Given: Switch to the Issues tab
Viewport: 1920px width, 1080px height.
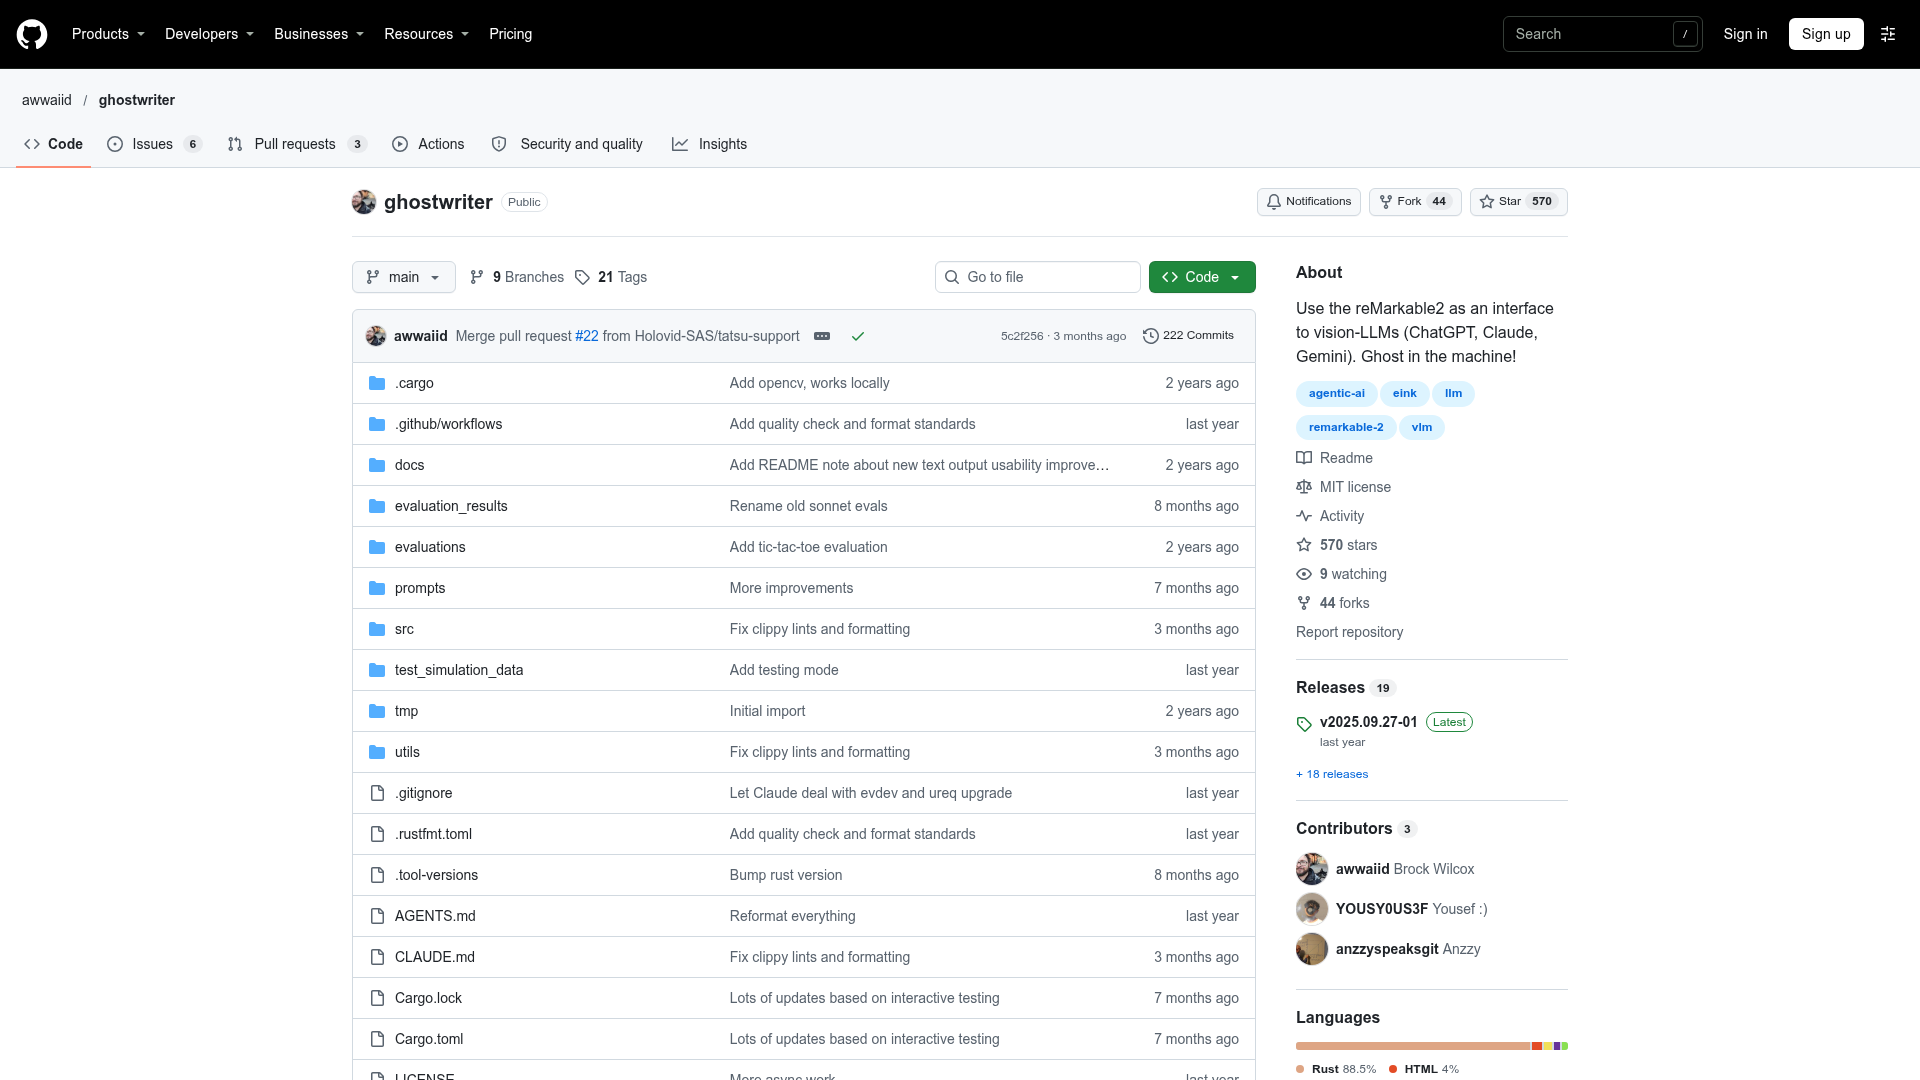Looking at the screenshot, I should point(154,144).
